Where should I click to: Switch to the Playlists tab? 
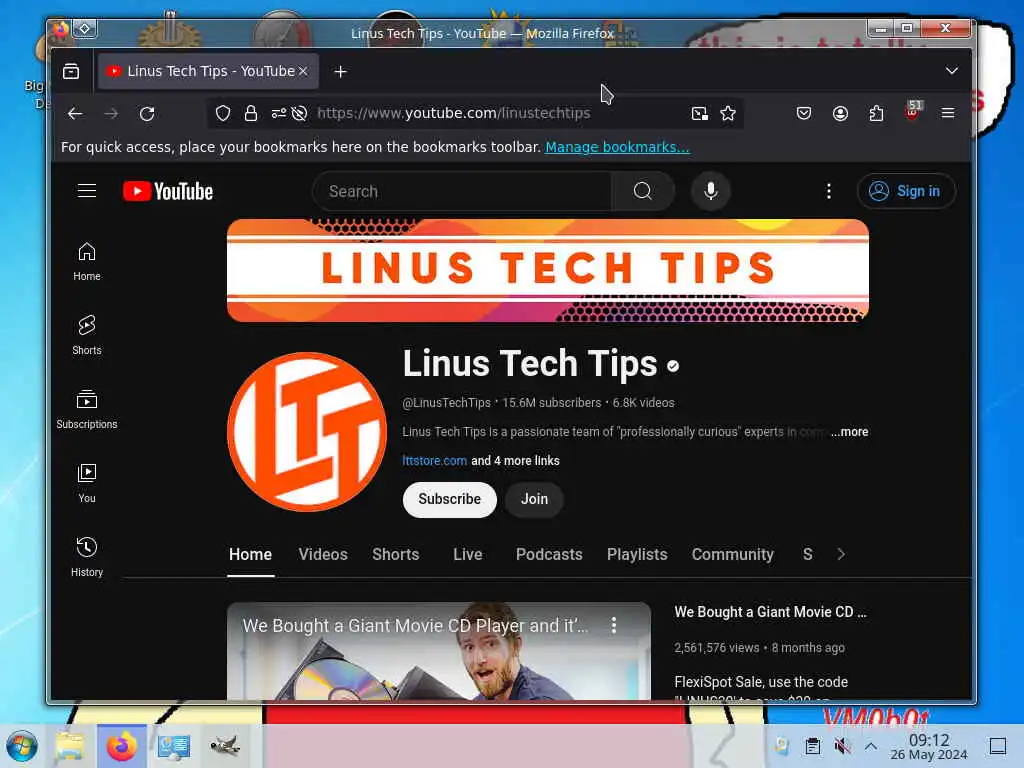(637, 554)
